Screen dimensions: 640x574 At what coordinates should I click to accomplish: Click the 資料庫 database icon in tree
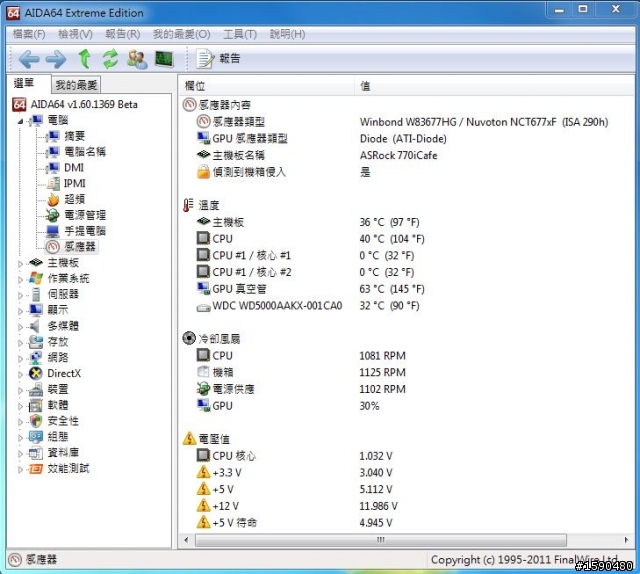point(36,453)
